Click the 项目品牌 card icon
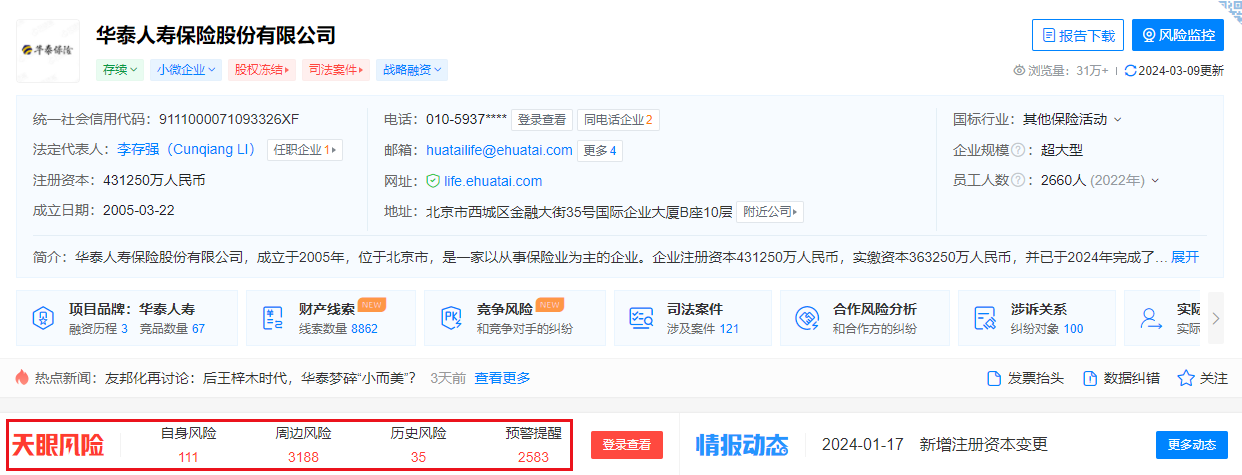Viewport: 1242px width, 475px height. pos(42,318)
